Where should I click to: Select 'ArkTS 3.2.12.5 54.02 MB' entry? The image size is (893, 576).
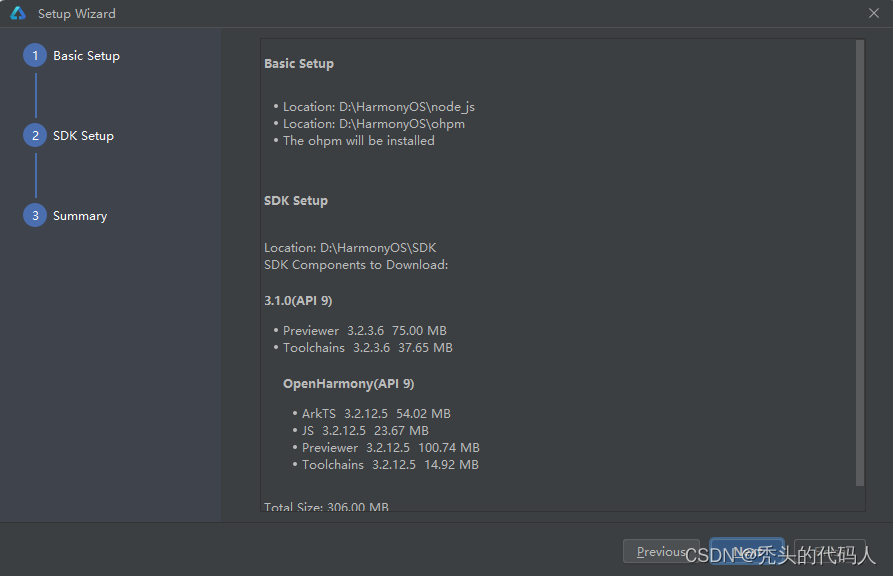pos(376,414)
